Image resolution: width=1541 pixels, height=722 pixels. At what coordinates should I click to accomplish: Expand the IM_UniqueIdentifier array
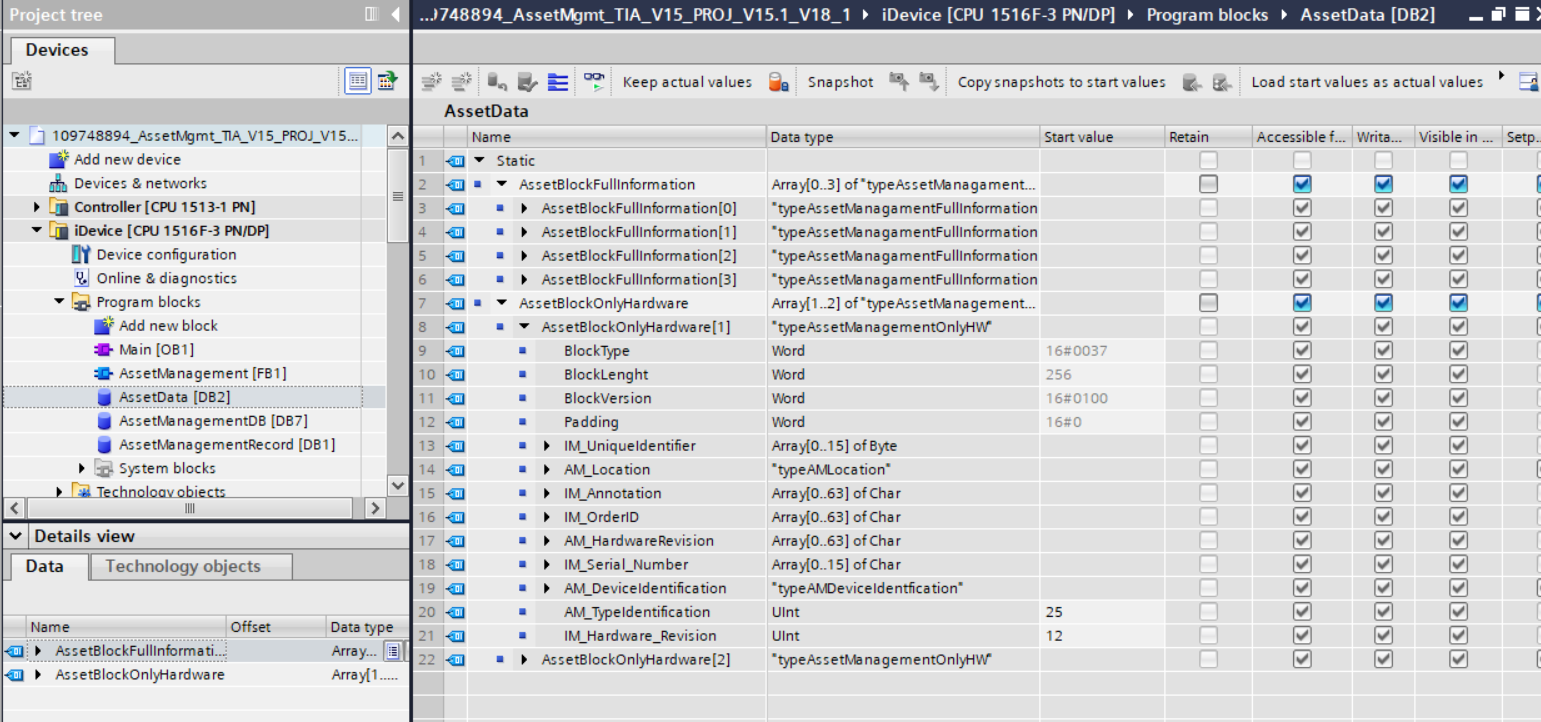547,446
